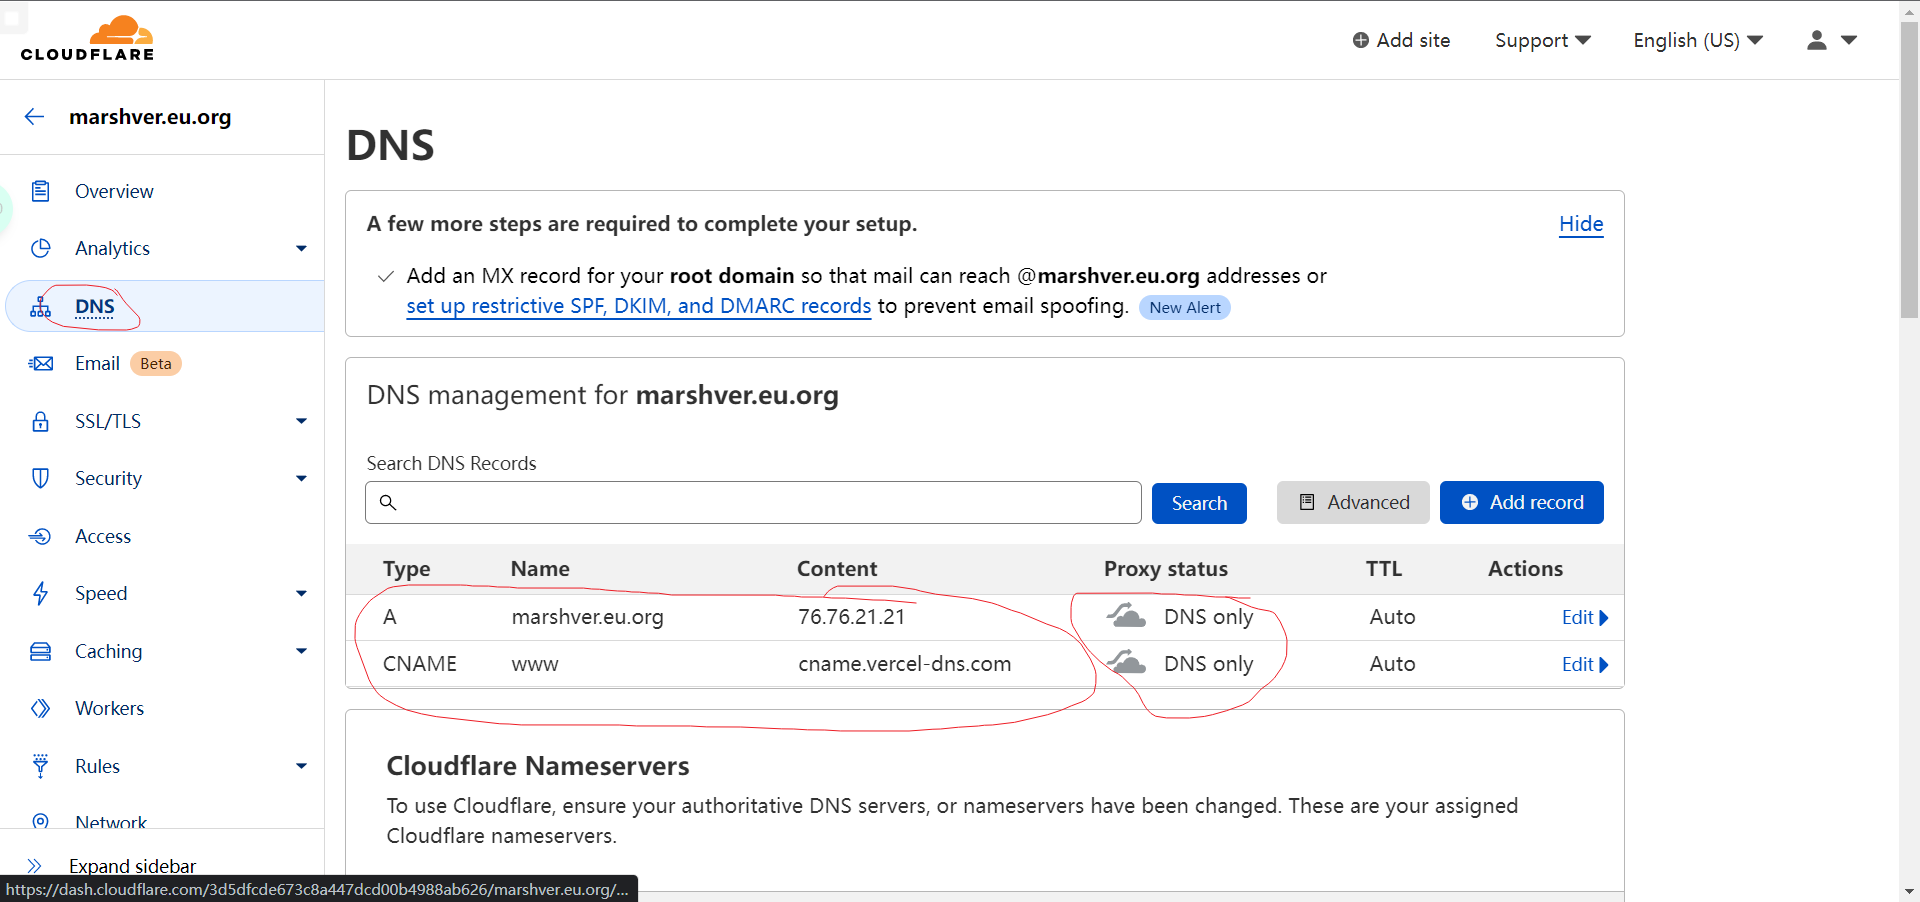Click the Email envelope icon

41,364
